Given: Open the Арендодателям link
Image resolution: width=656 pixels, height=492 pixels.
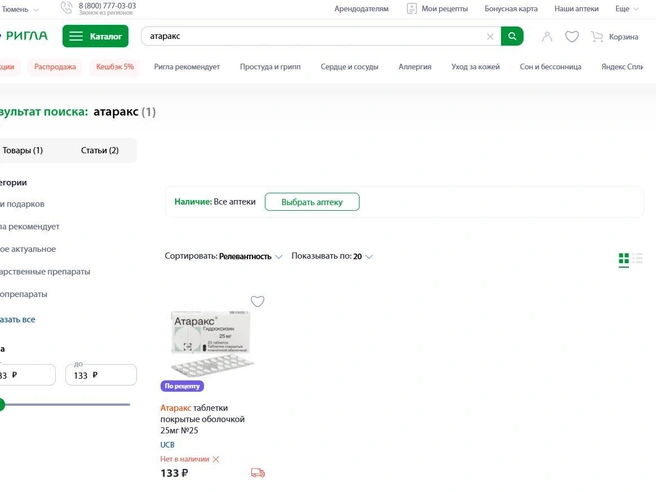Looking at the screenshot, I should (361, 9).
